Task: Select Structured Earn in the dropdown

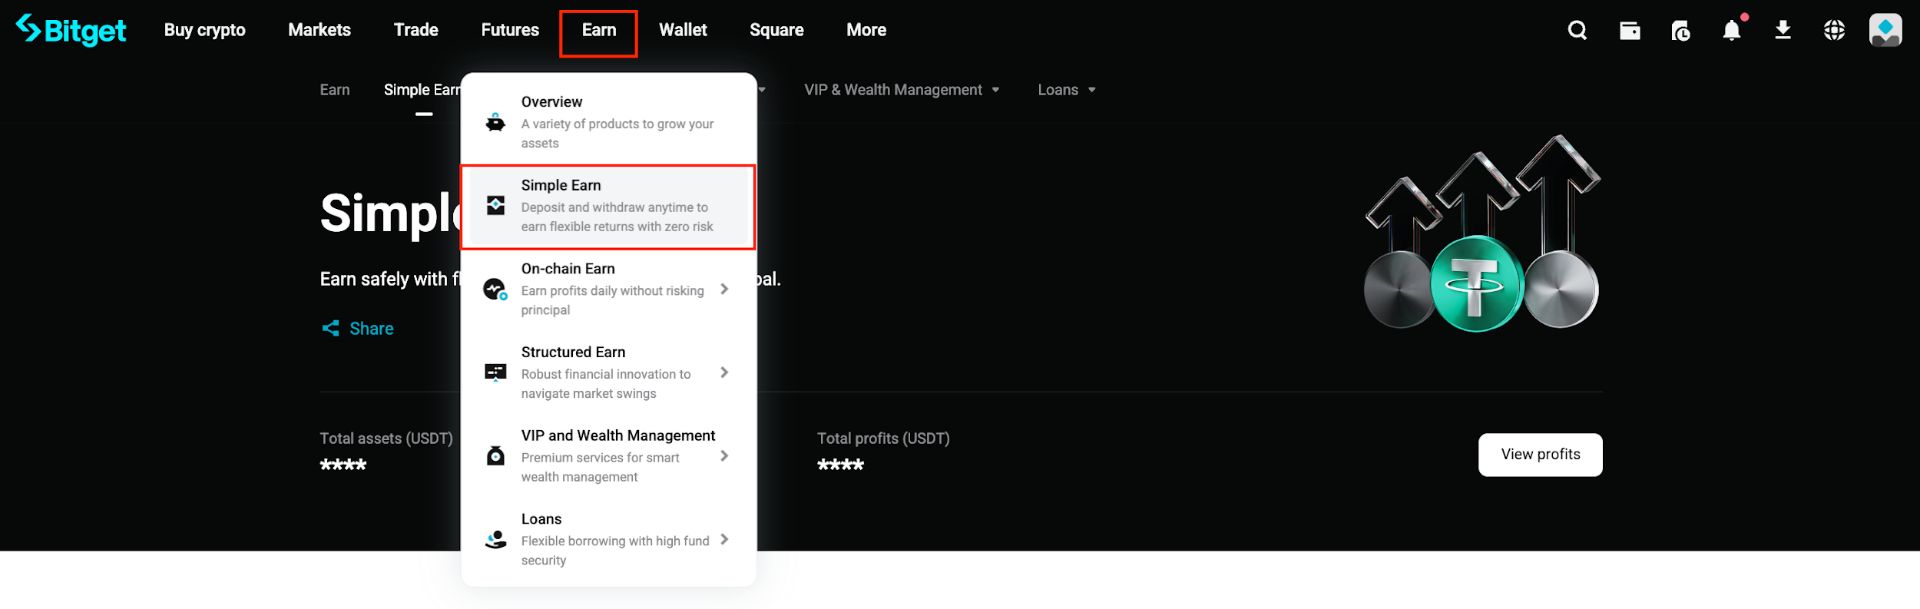Action: tap(608, 372)
